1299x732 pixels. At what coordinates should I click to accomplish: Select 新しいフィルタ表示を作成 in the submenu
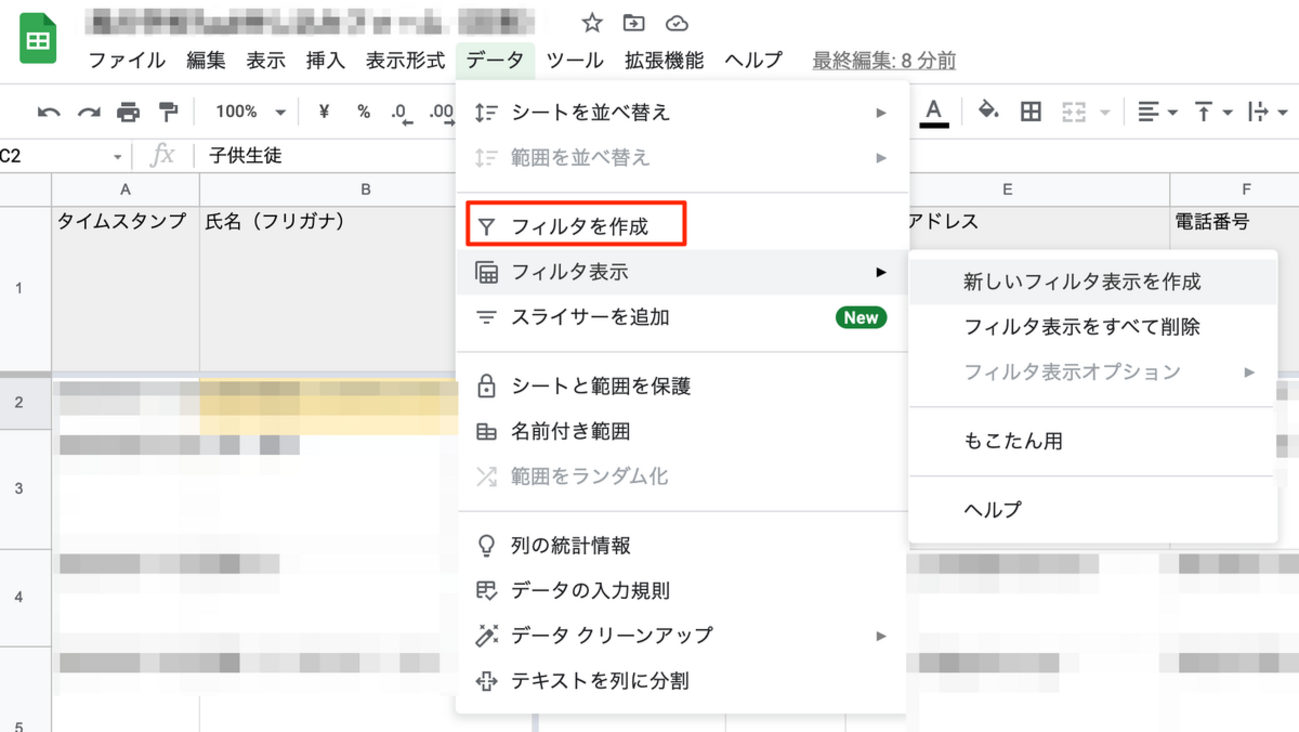(1082, 282)
